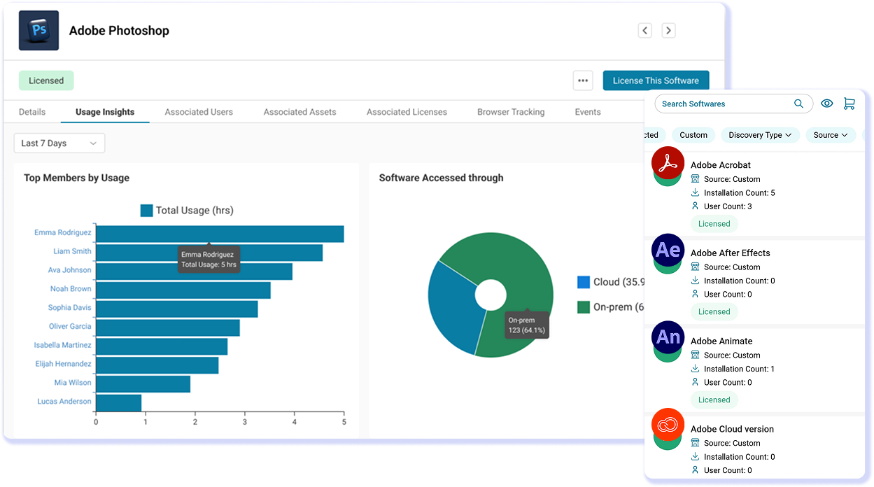
Task: Open the shopping cart icon
Action: tap(849, 104)
